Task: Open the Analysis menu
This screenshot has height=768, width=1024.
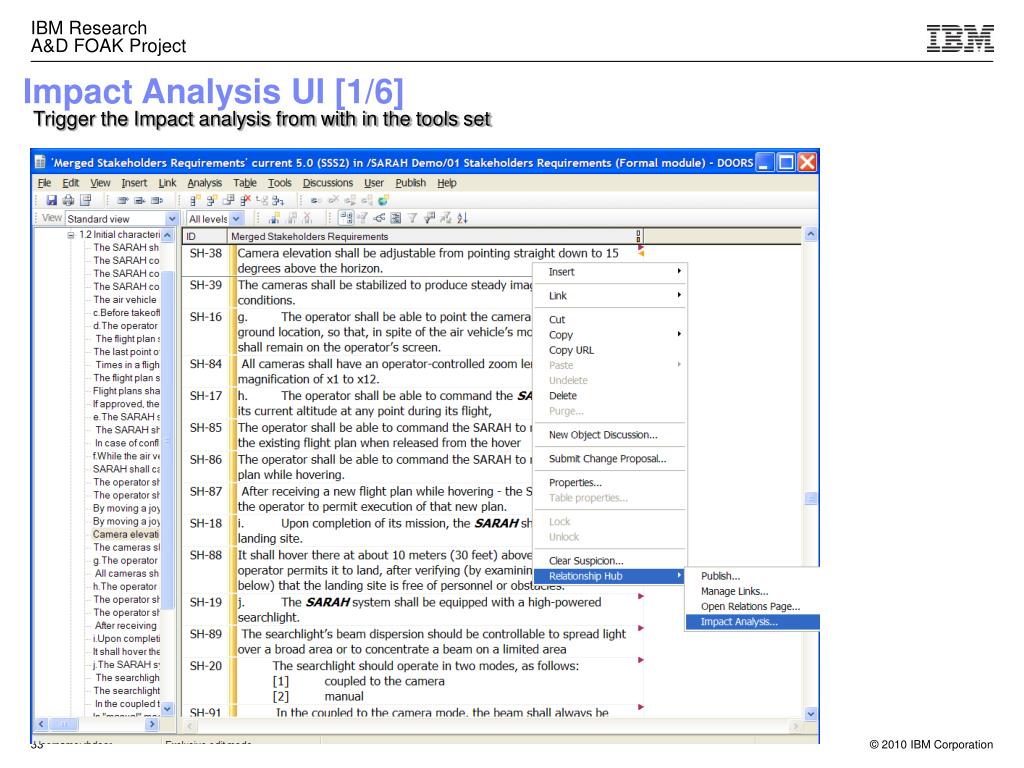Action: [x=204, y=183]
